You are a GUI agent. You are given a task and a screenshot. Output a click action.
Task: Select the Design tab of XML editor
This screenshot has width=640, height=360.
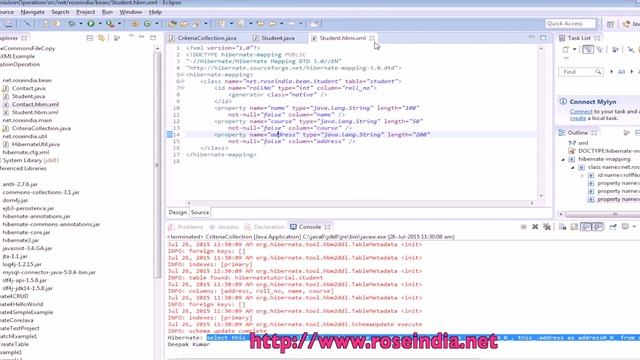pos(178,212)
